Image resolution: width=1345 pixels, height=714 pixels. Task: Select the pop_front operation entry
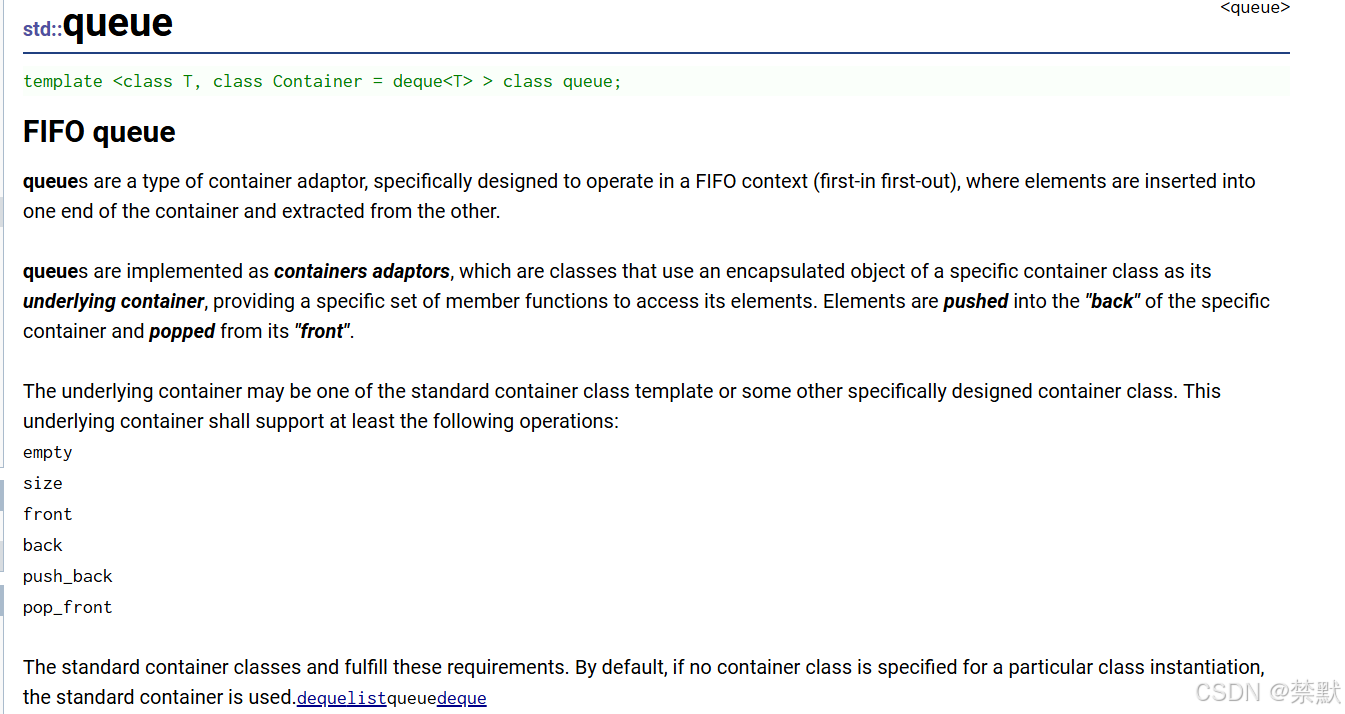coord(68,607)
